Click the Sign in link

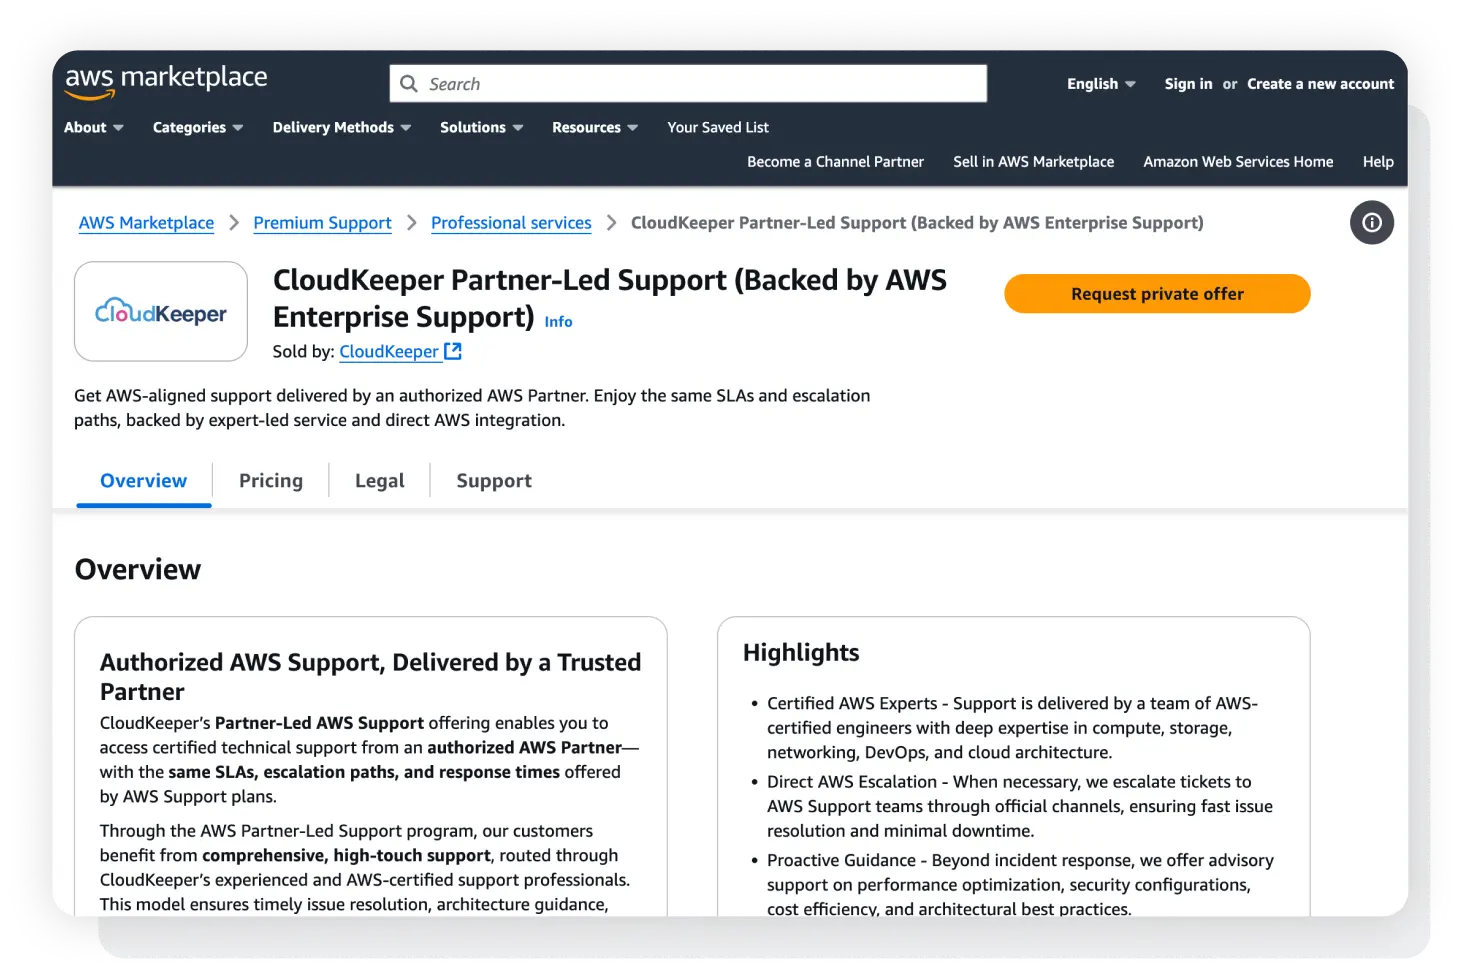(x=1188, y=84)
